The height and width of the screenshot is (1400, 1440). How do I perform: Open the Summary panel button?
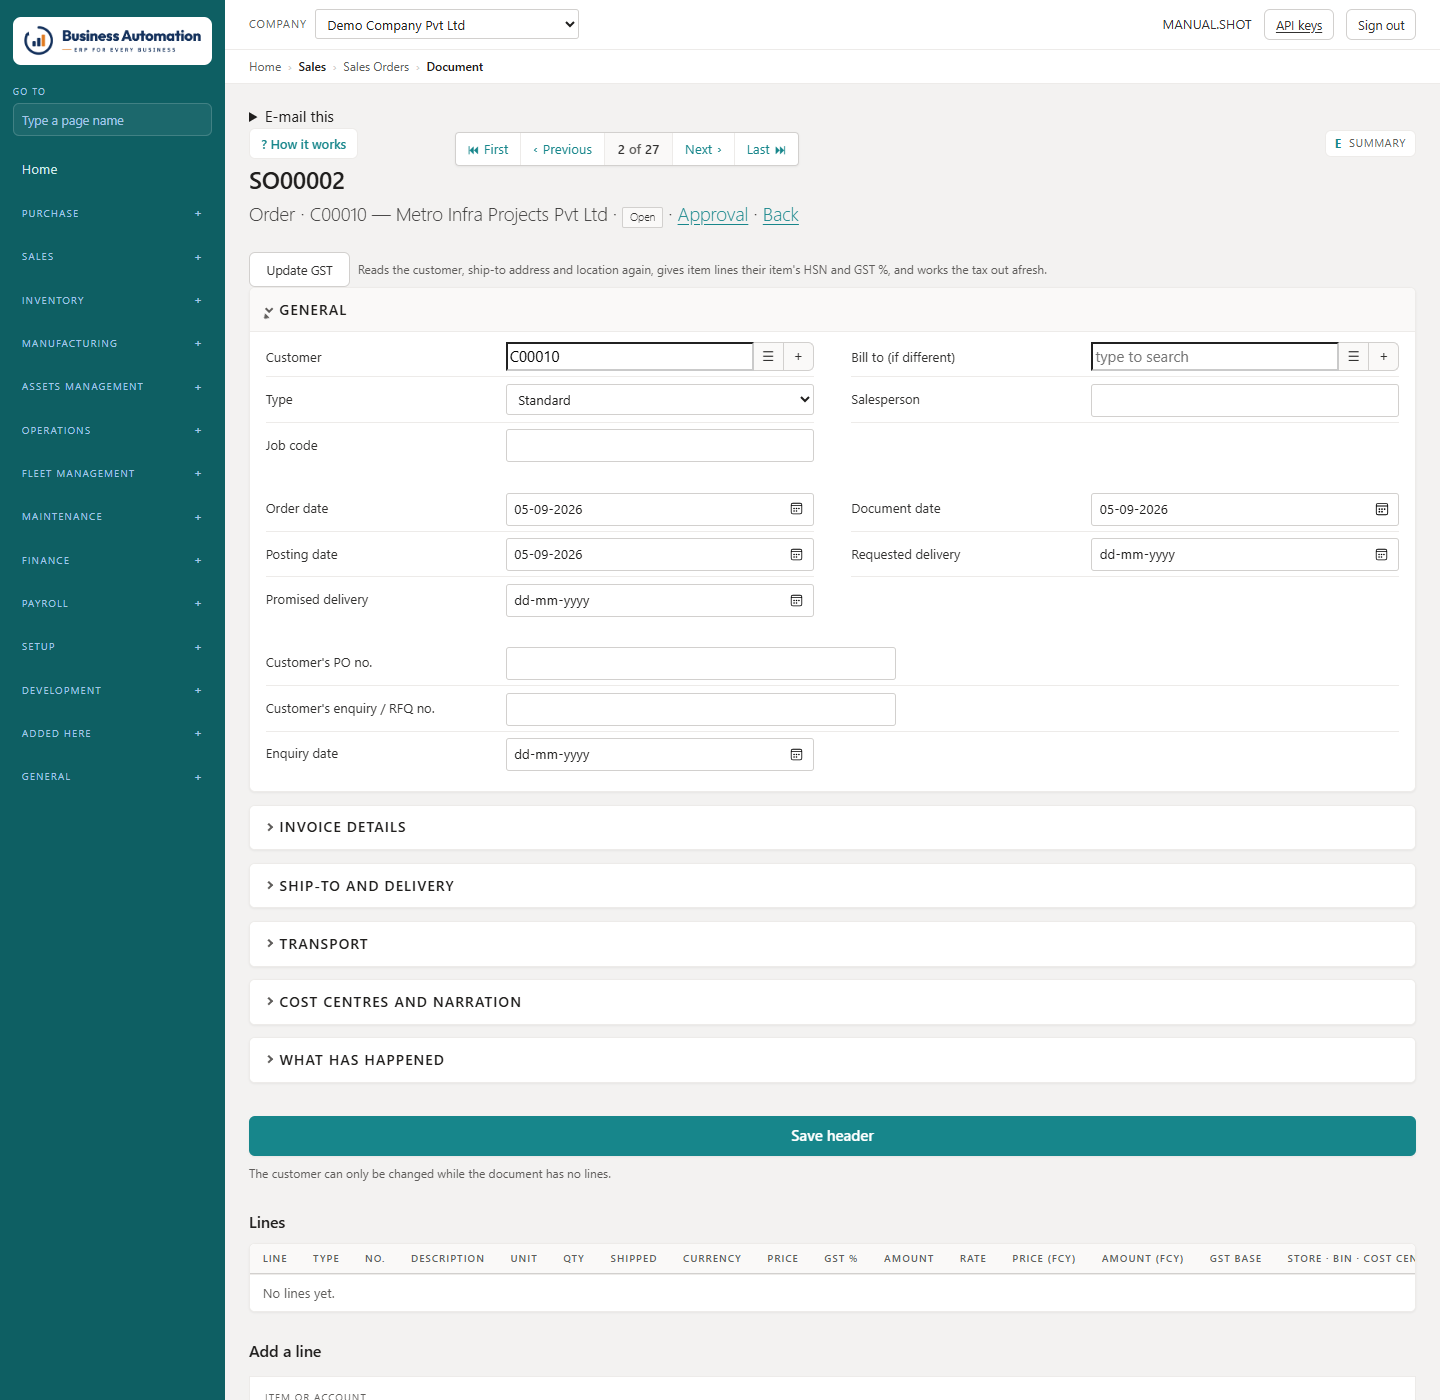click(1370, 143)
